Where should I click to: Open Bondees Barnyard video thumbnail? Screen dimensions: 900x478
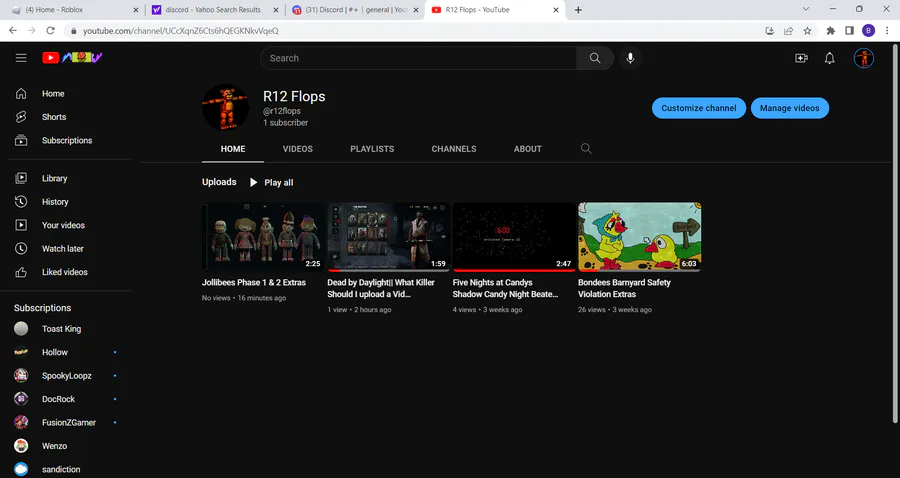coord(639,236)
